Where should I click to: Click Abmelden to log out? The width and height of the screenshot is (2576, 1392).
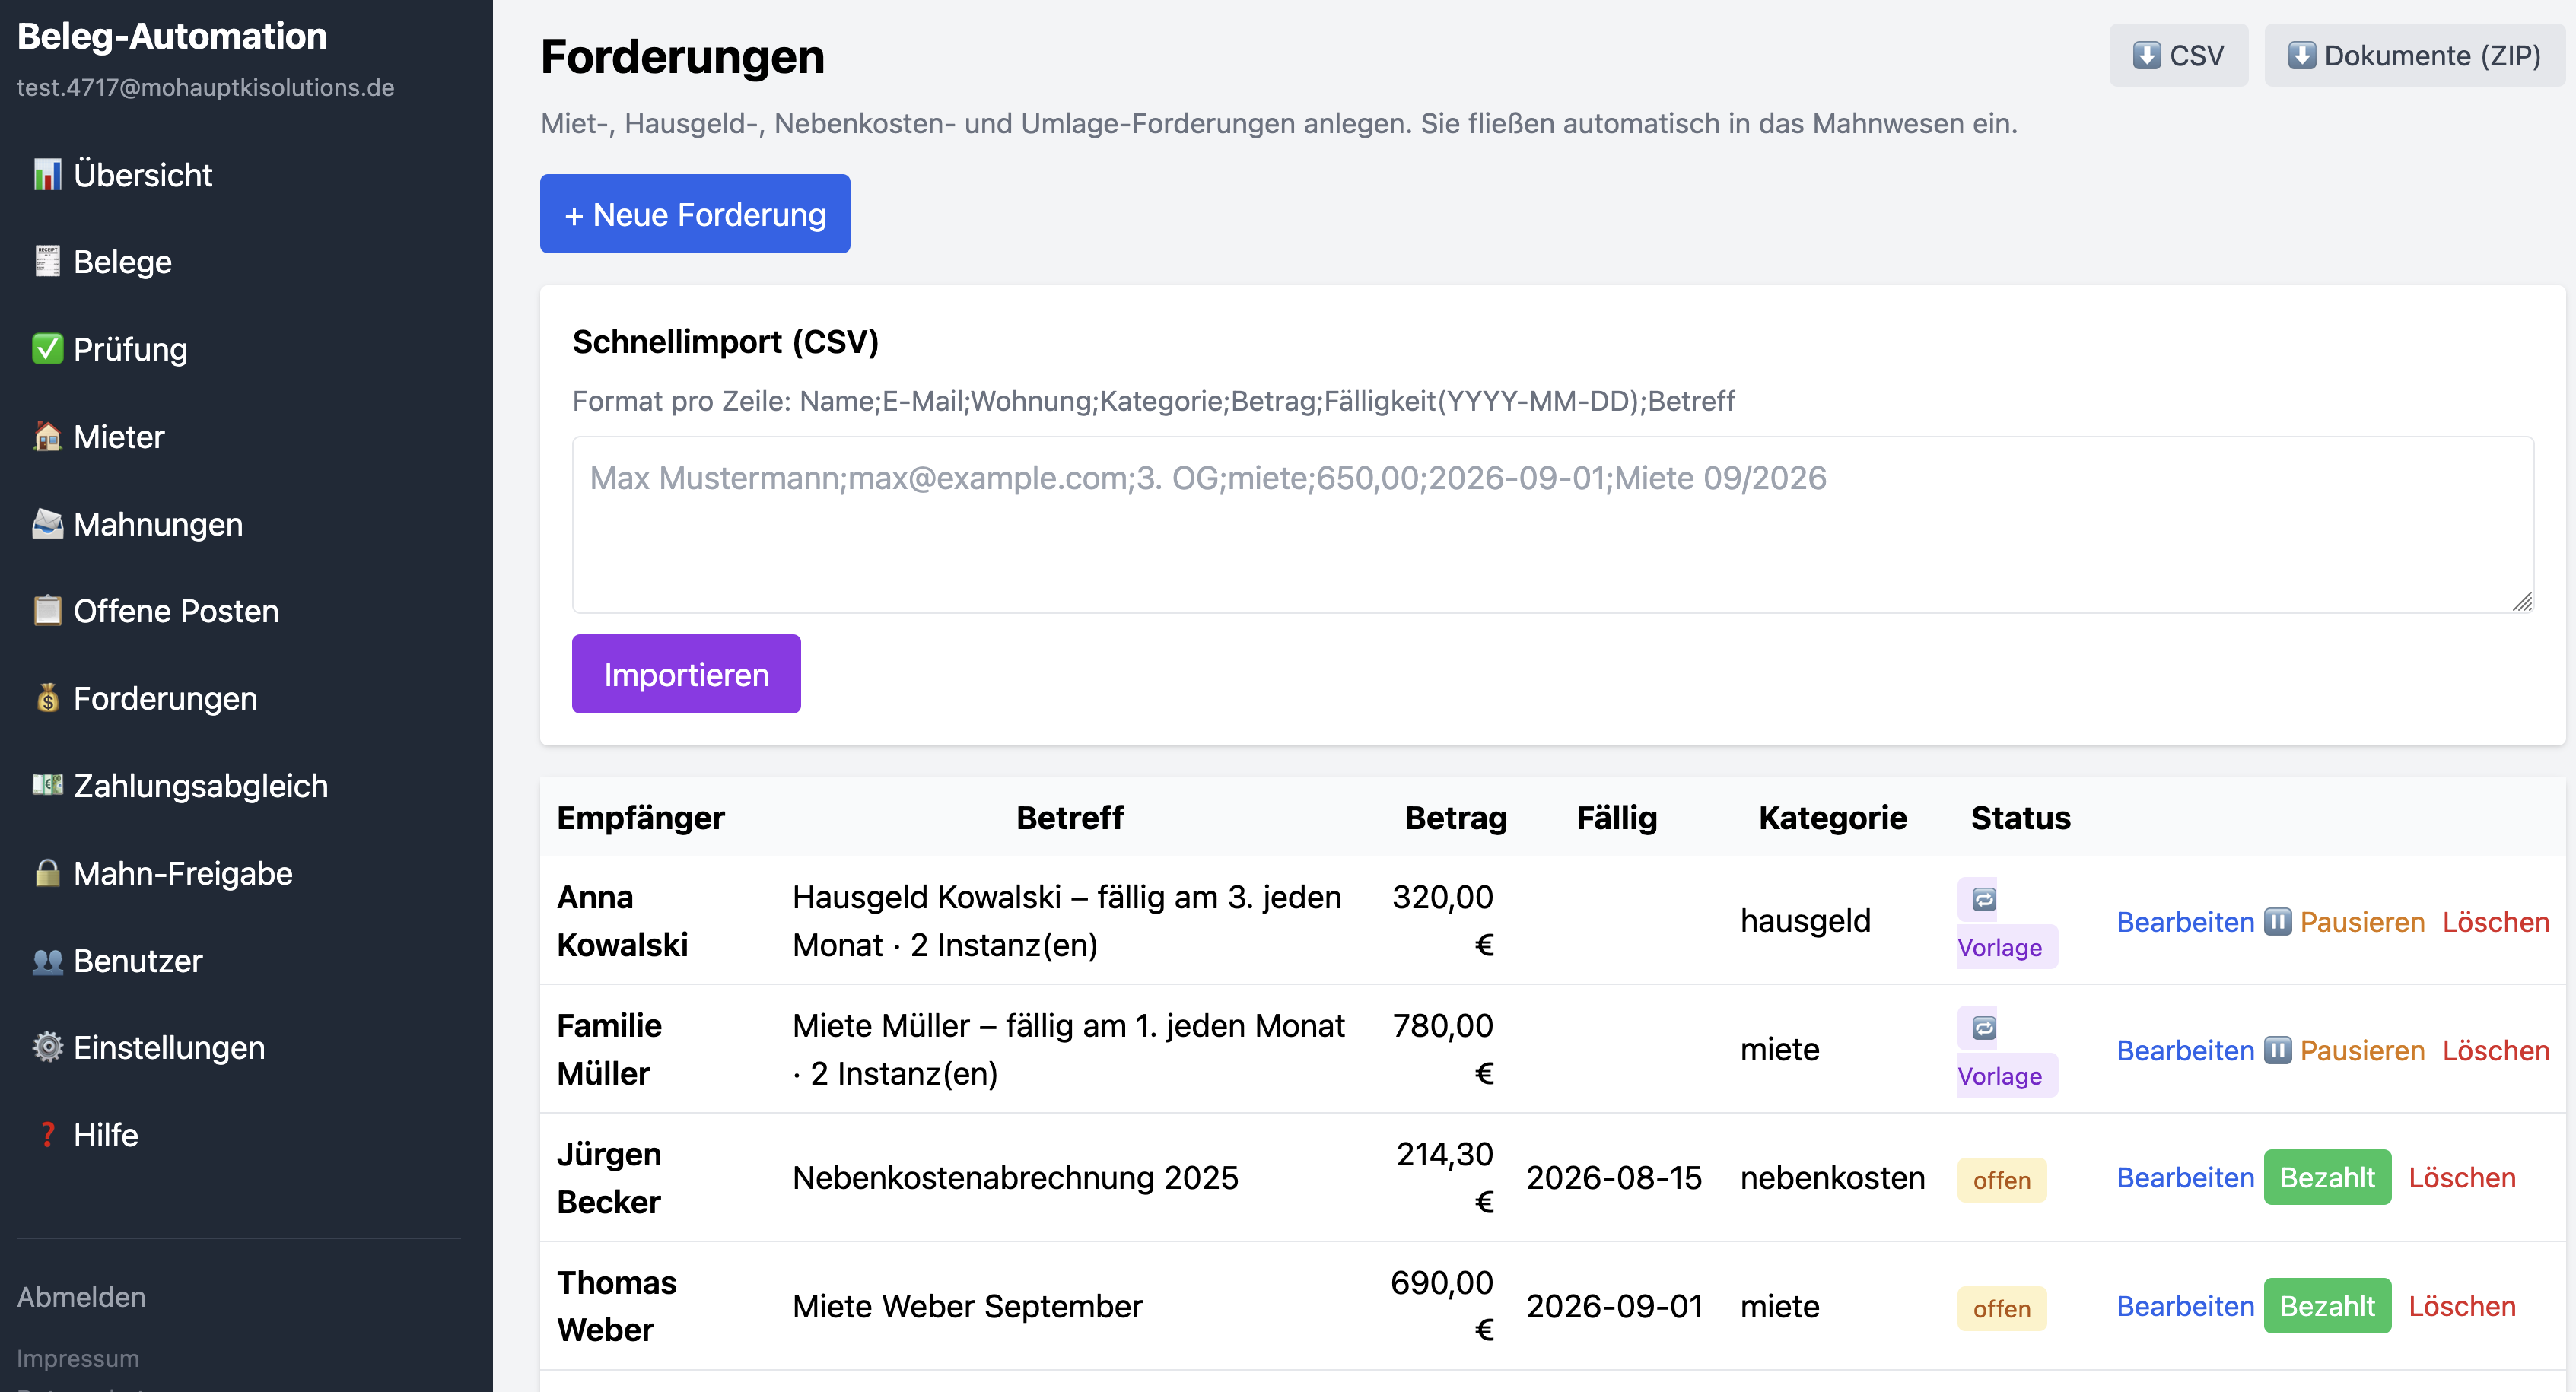point(81,1296)
